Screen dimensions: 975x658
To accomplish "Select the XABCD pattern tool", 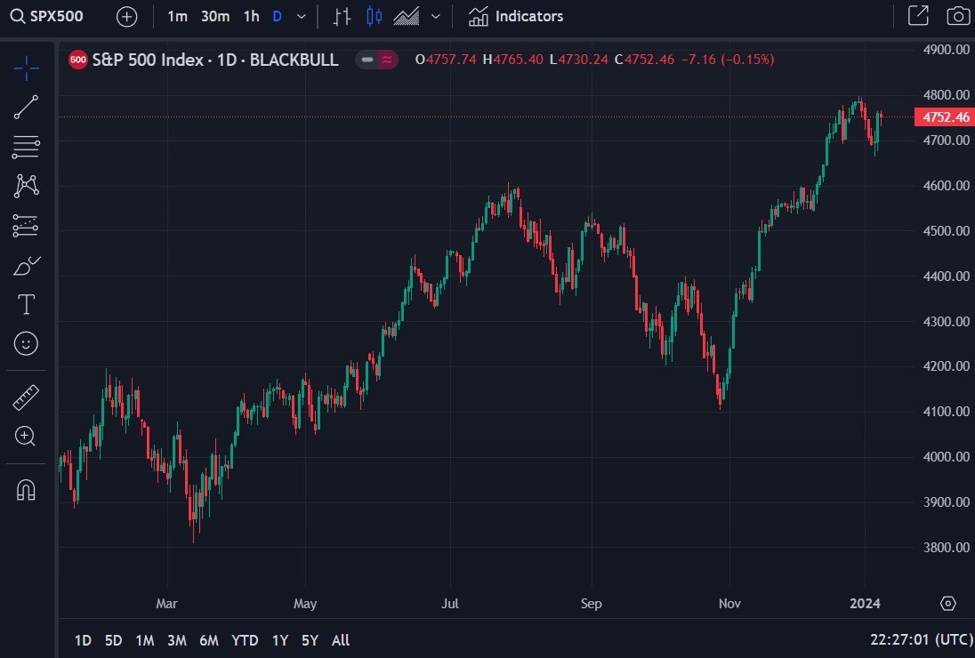I will 26,186.
